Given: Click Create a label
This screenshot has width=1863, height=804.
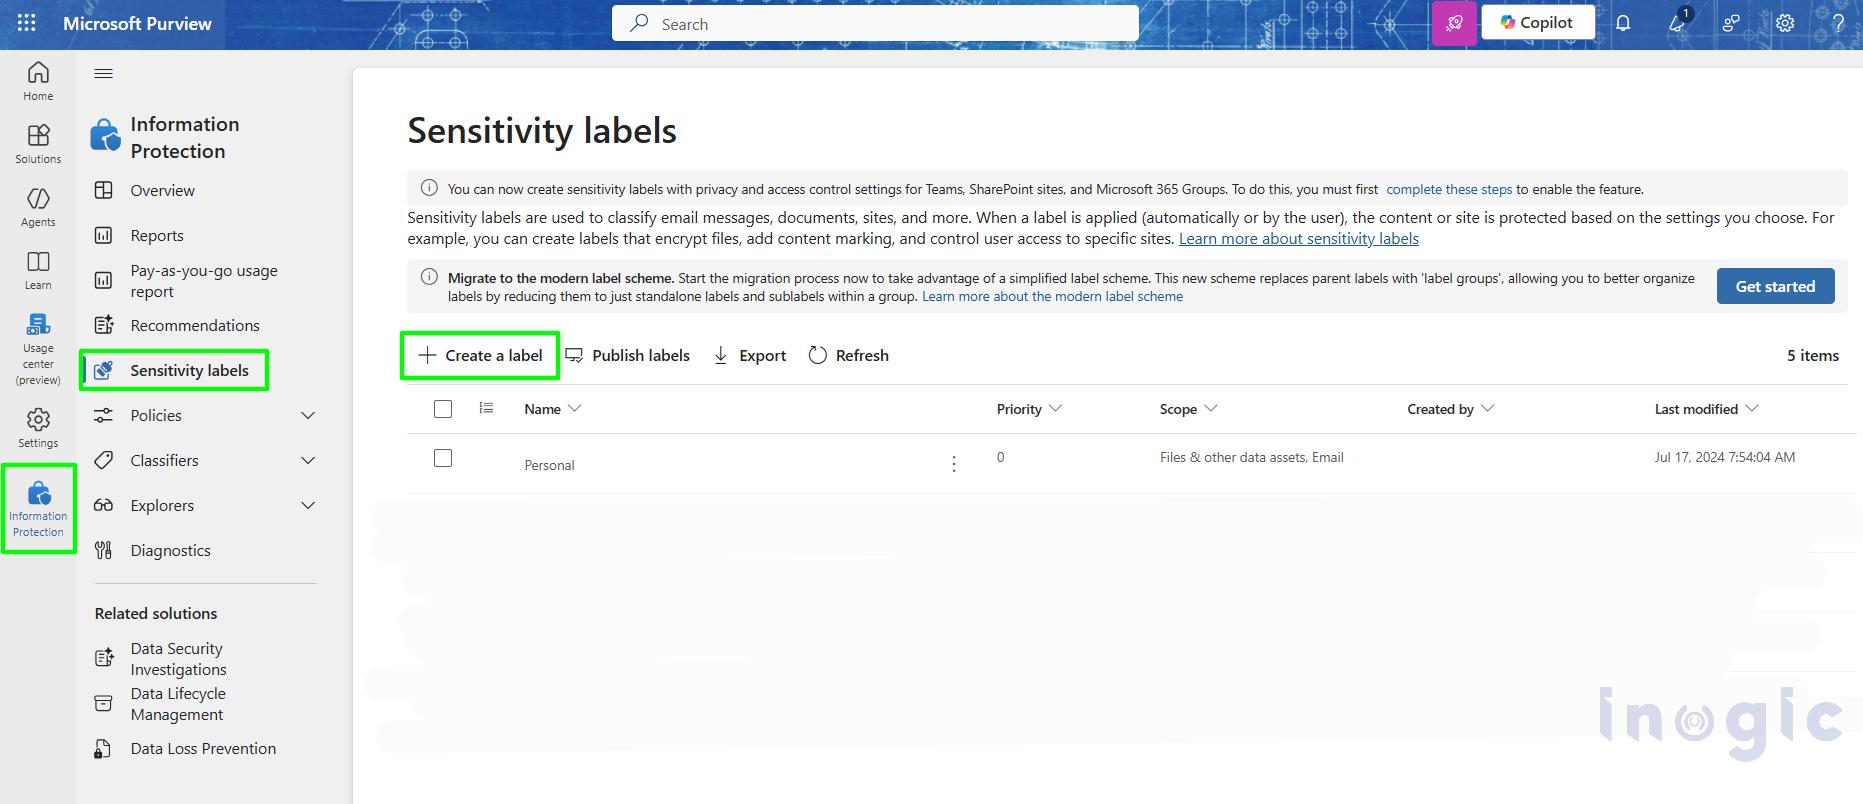Looking at the screenshot, I should click(x=480, y=355).
